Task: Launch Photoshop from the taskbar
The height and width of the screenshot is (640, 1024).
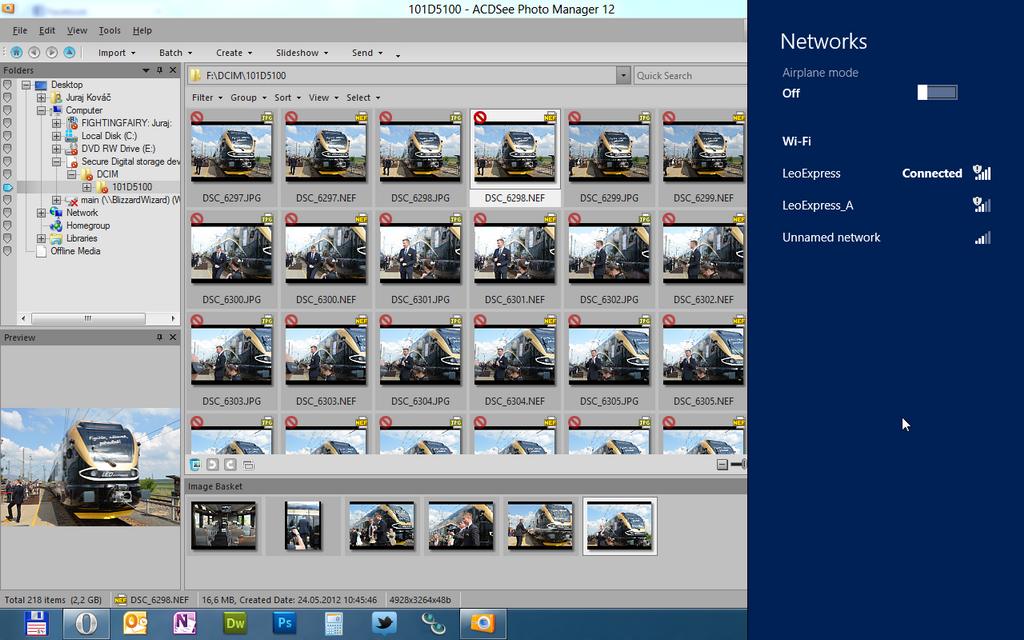Action: 284,624
